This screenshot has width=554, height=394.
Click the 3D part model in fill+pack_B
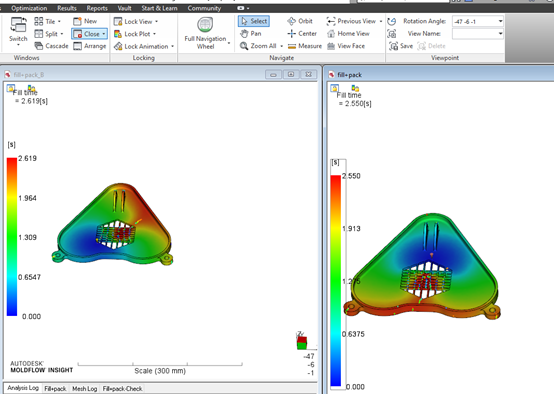click(112, 224)
